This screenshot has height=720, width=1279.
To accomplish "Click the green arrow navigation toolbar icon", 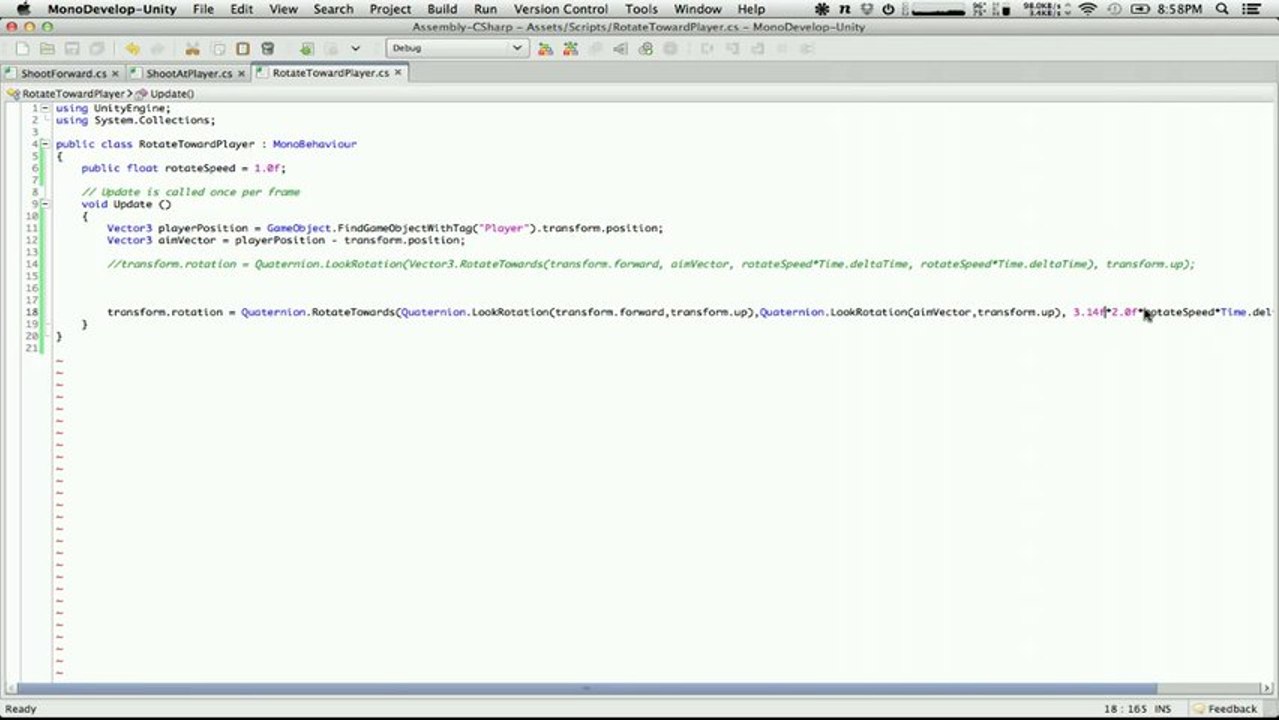I will click(307, 48).
